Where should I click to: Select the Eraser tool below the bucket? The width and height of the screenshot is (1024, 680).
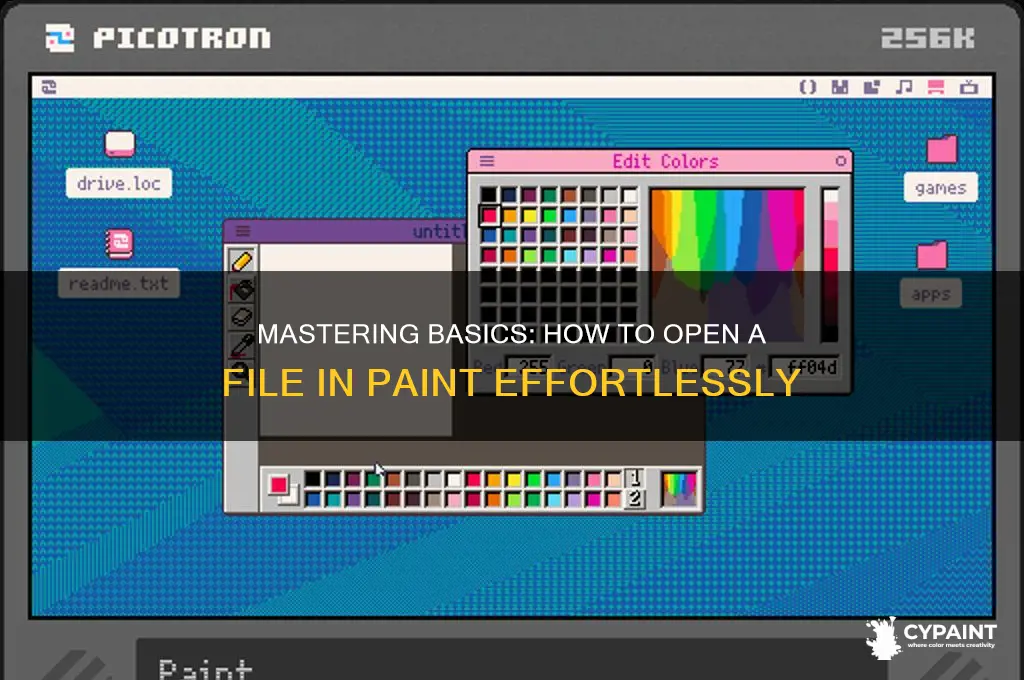242,317
